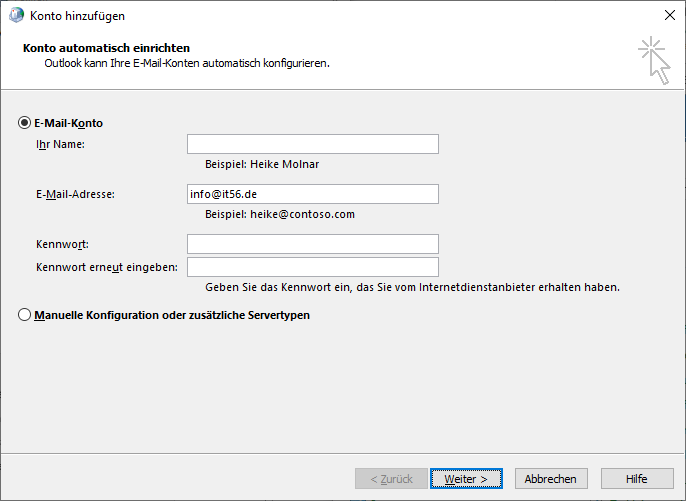Click the E-Mail-Adresse field containing info@it56.de
This screenshot has height=501, width=686.
click(x=313, y=194)
